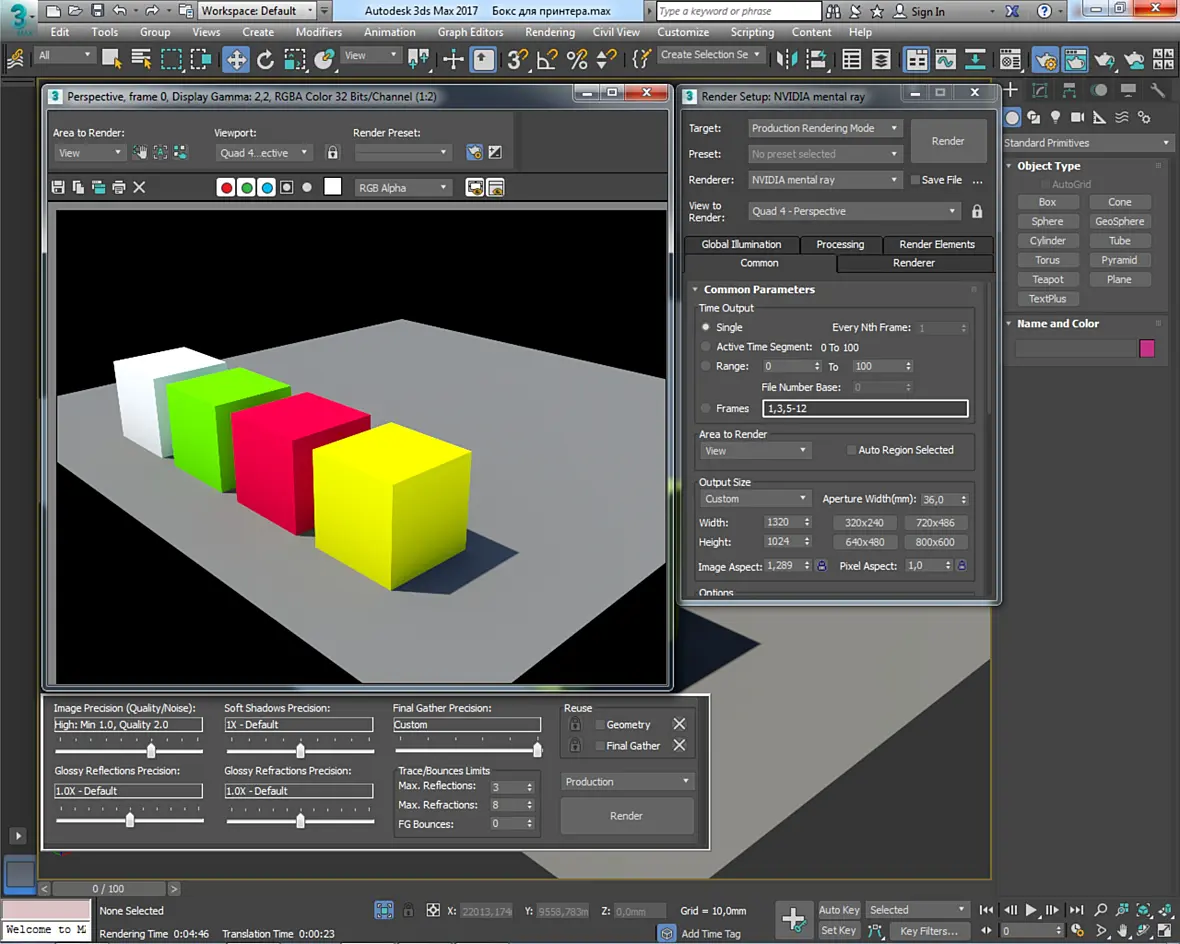
Task: Click the 640x480 preset button
Action: pyautogui.click(x=864, y=542)
